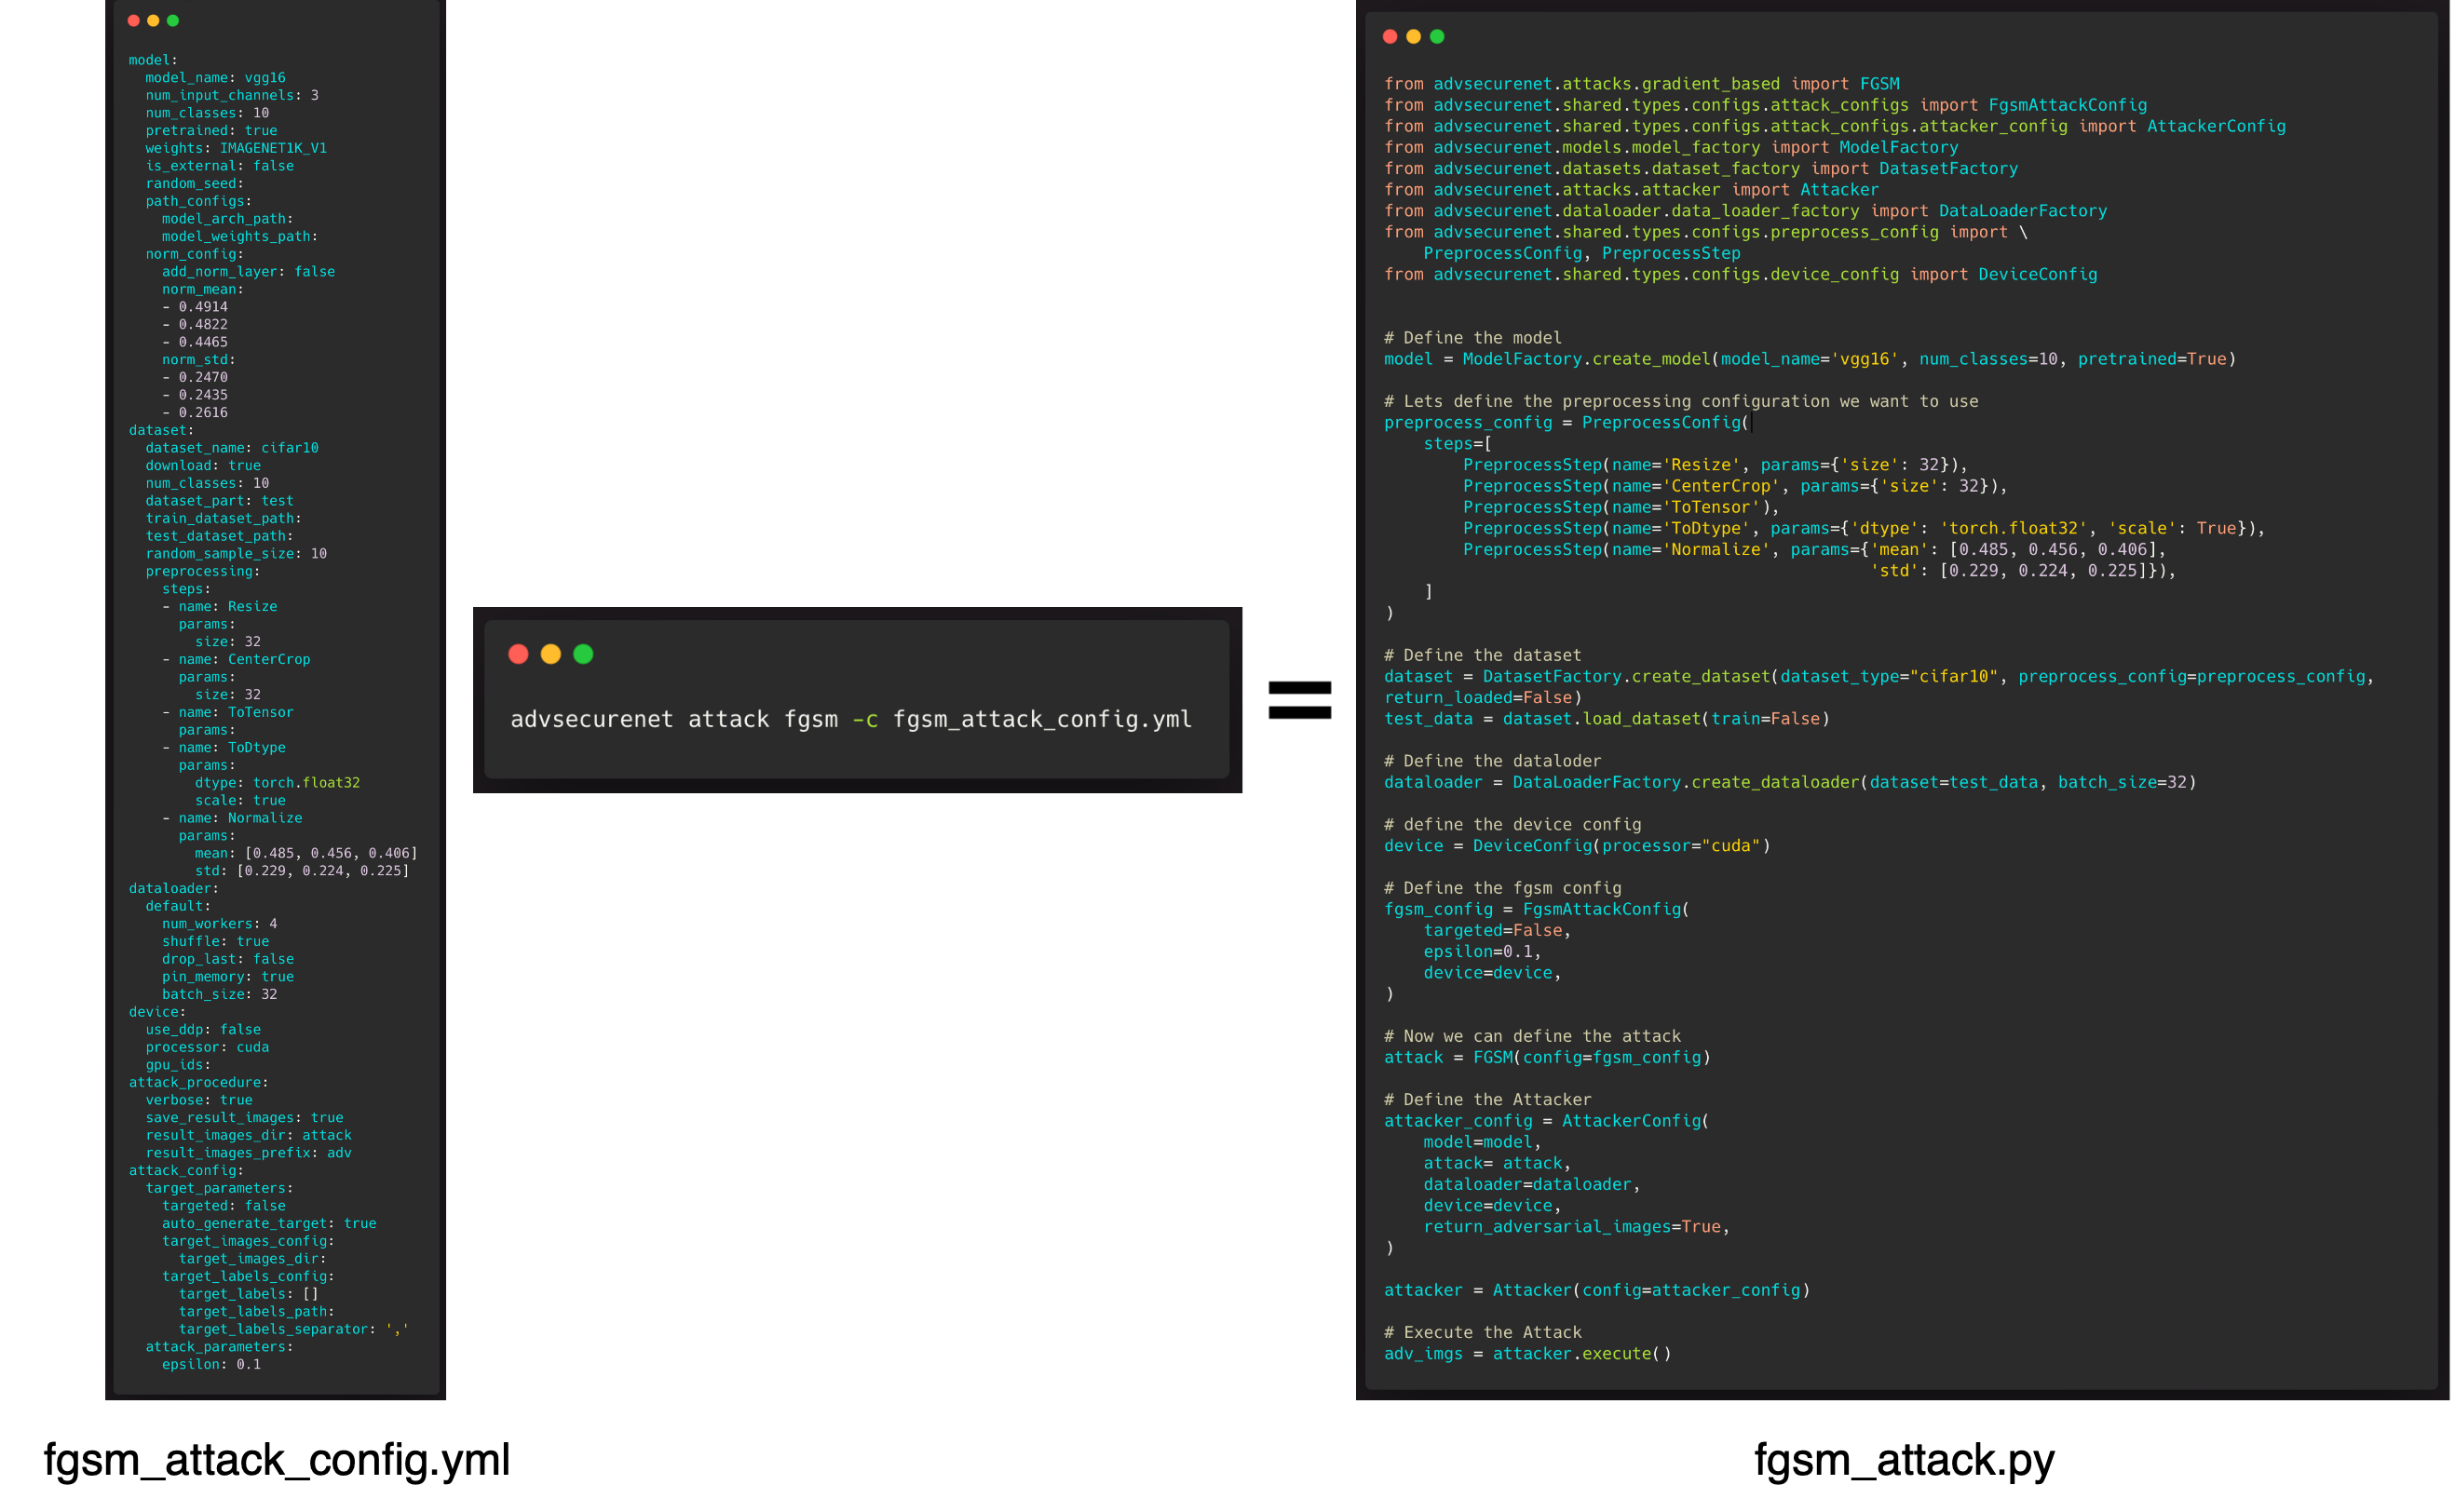2455x1512 pixels.
Task: Click yellow dot on terminal command window
Action: 551,654
